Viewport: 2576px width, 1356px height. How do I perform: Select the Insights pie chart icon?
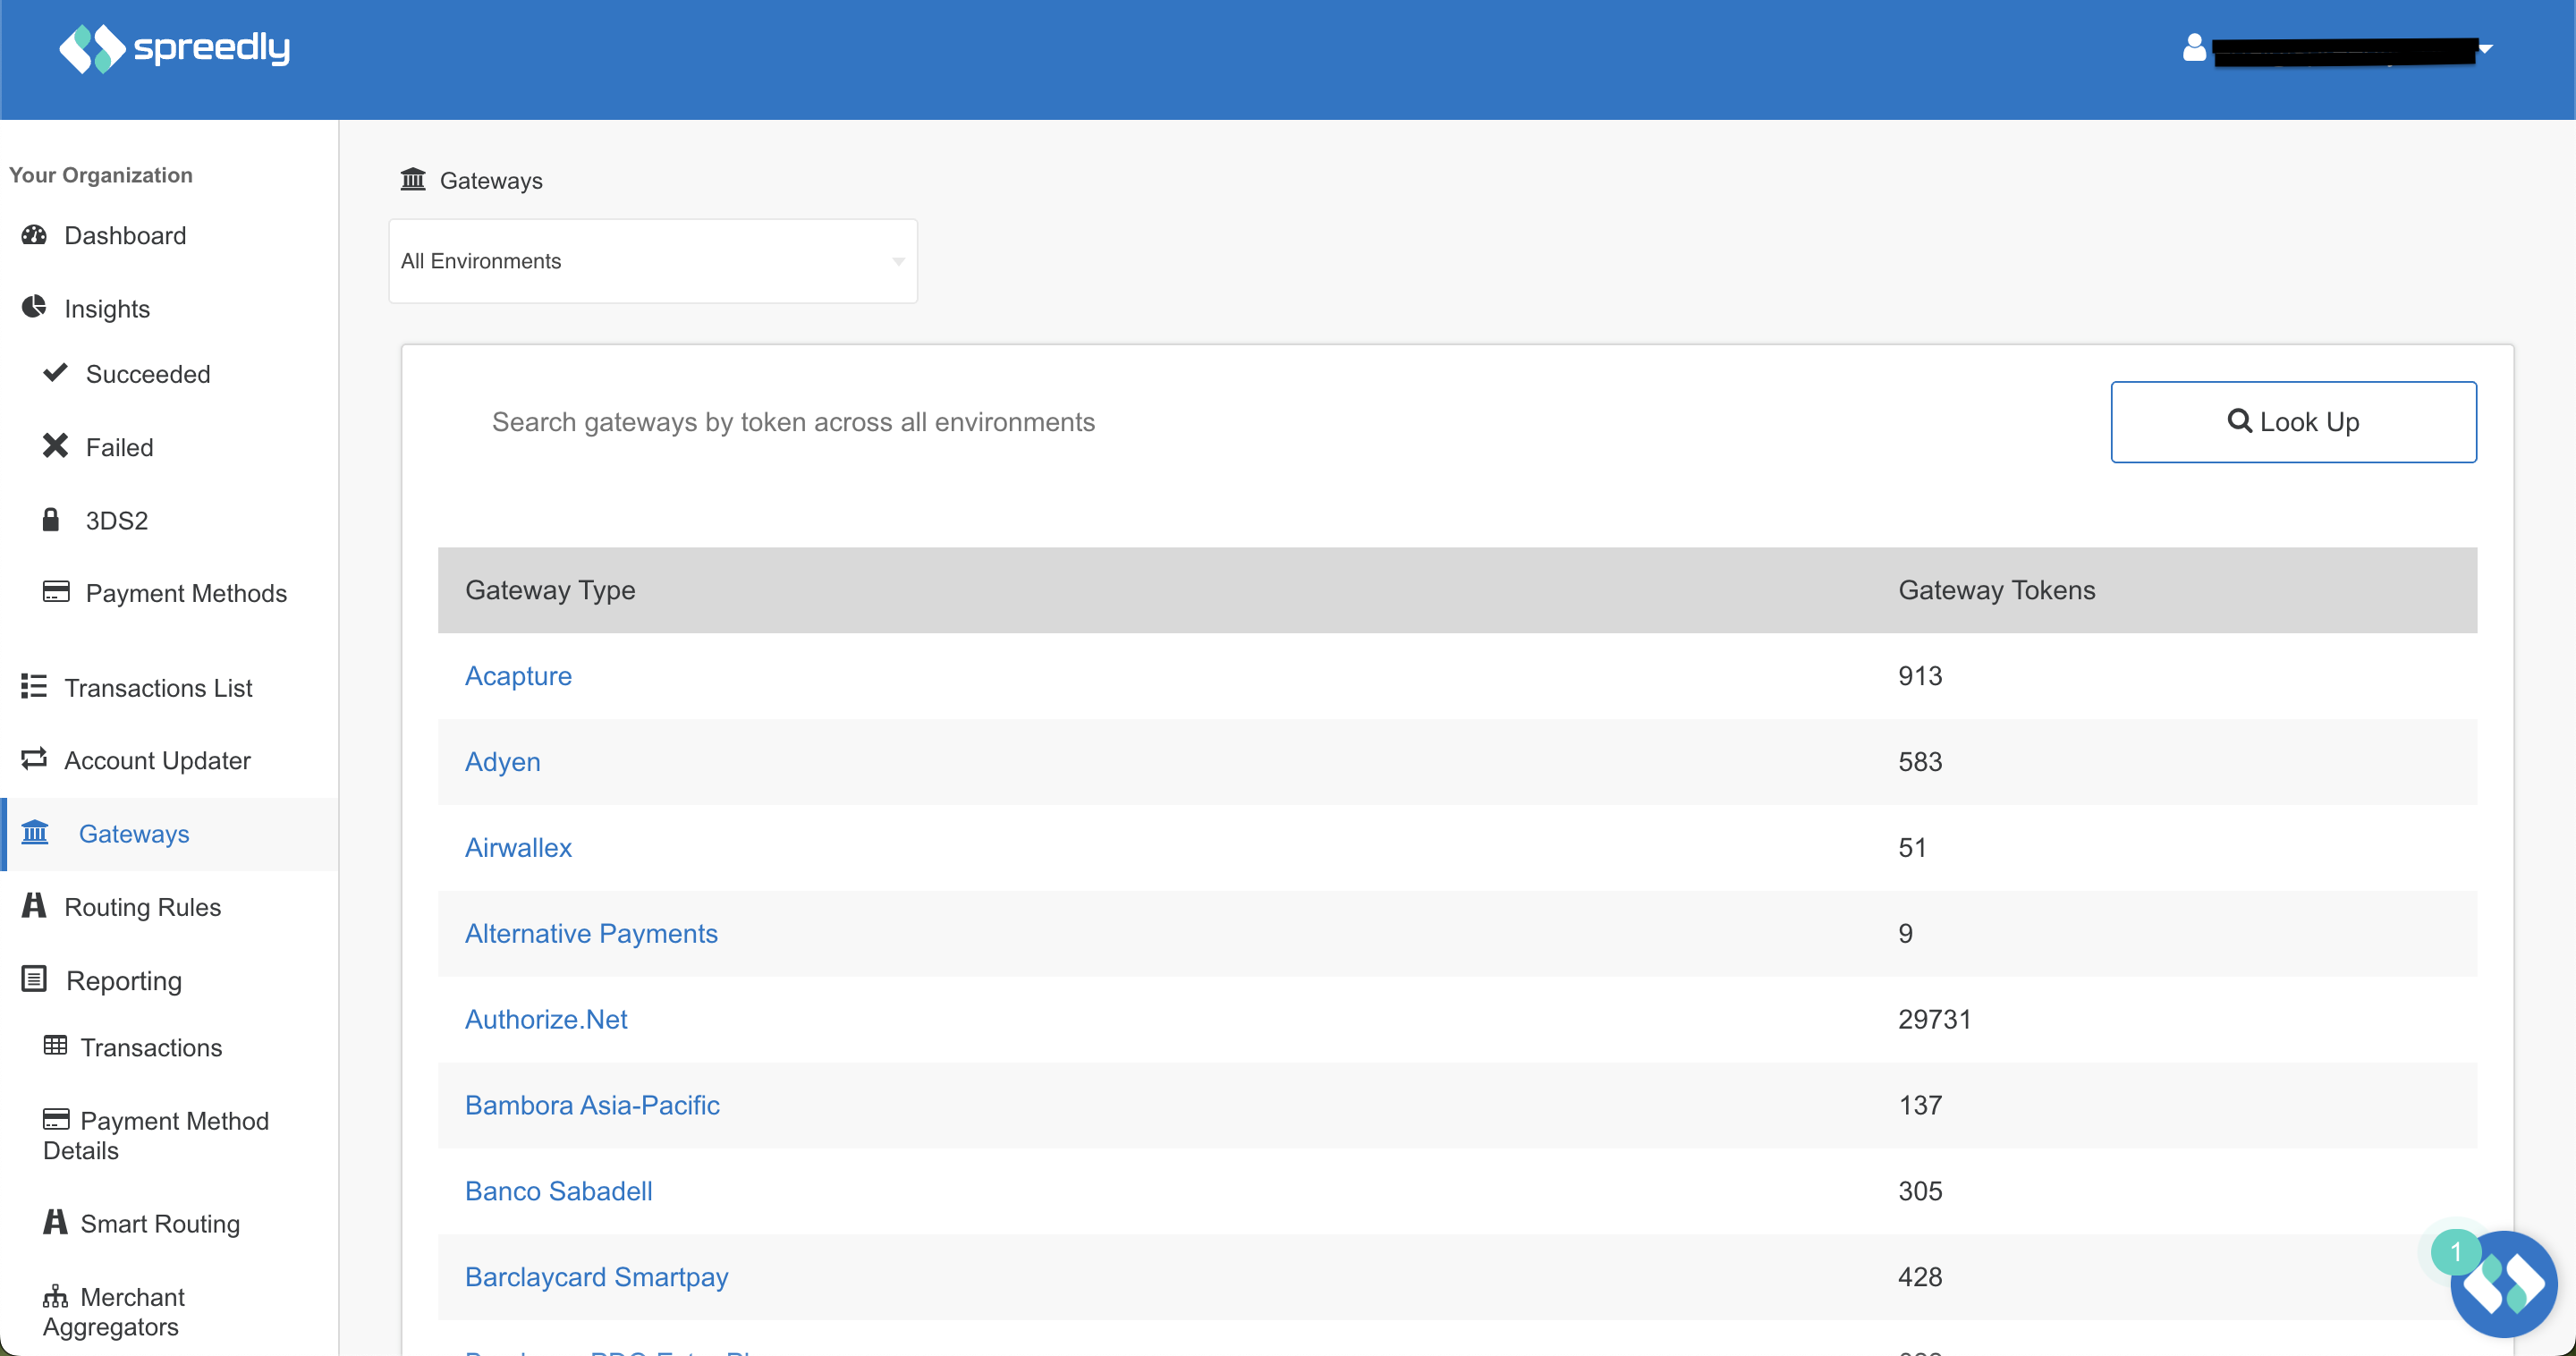pyautogui.click(x=34, y=307)
